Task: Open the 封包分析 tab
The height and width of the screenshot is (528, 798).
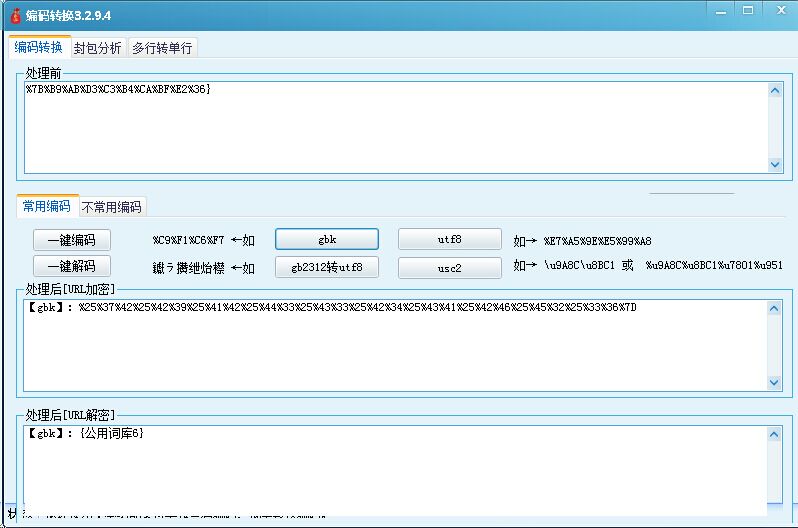Action: coord(98,48)
